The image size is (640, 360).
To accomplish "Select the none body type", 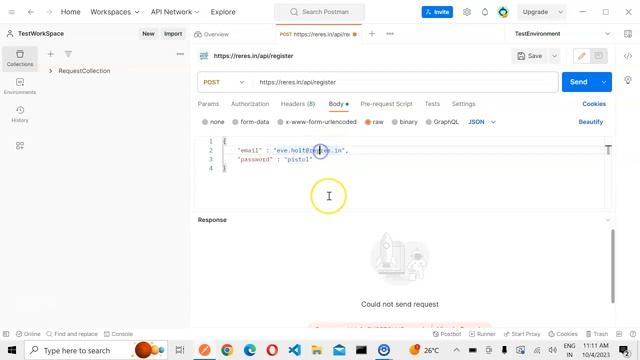I will [213, 122].
